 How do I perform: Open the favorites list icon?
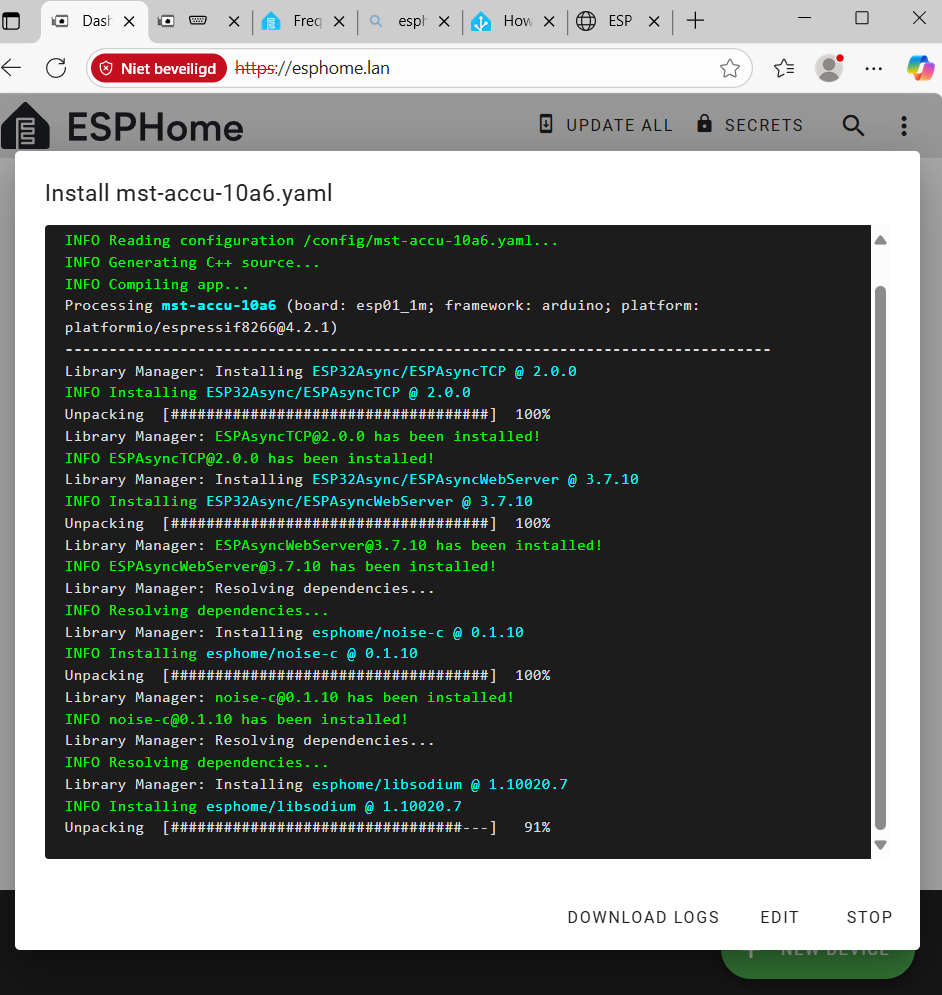(784, 68)
